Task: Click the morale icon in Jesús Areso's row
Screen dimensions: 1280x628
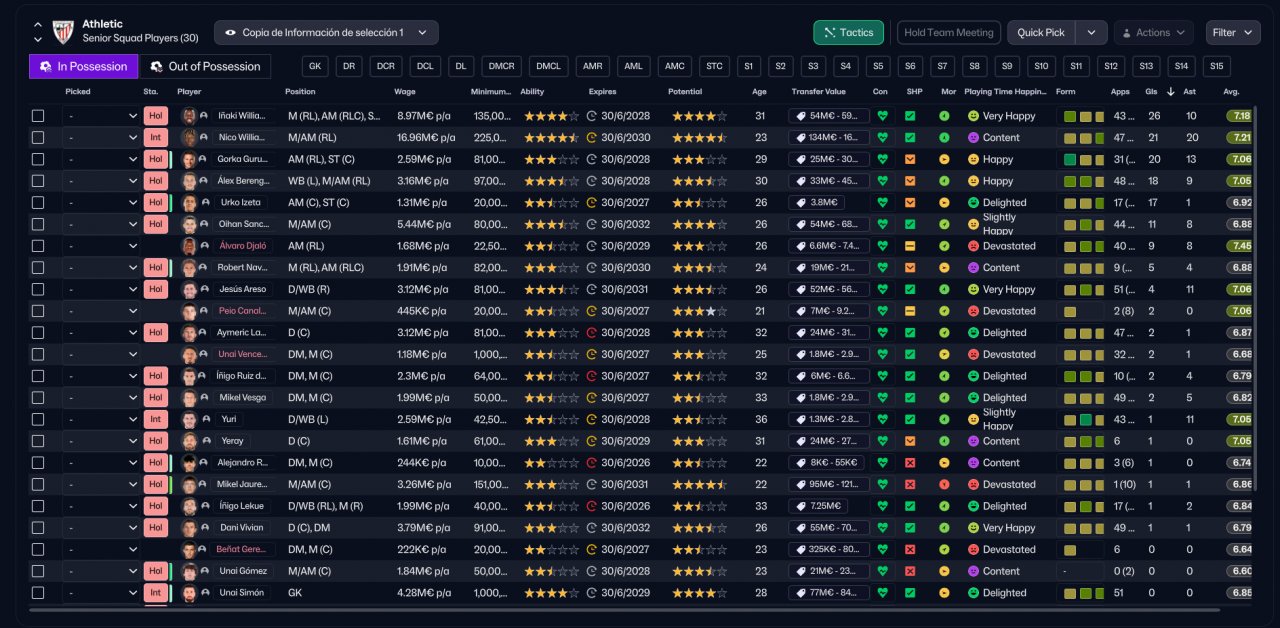Action: coord(944,290)
